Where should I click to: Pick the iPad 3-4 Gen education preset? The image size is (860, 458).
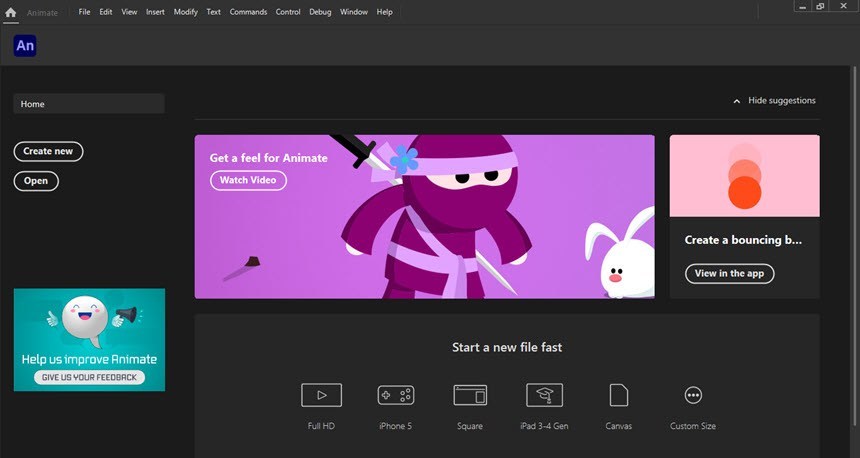(544, 395)
